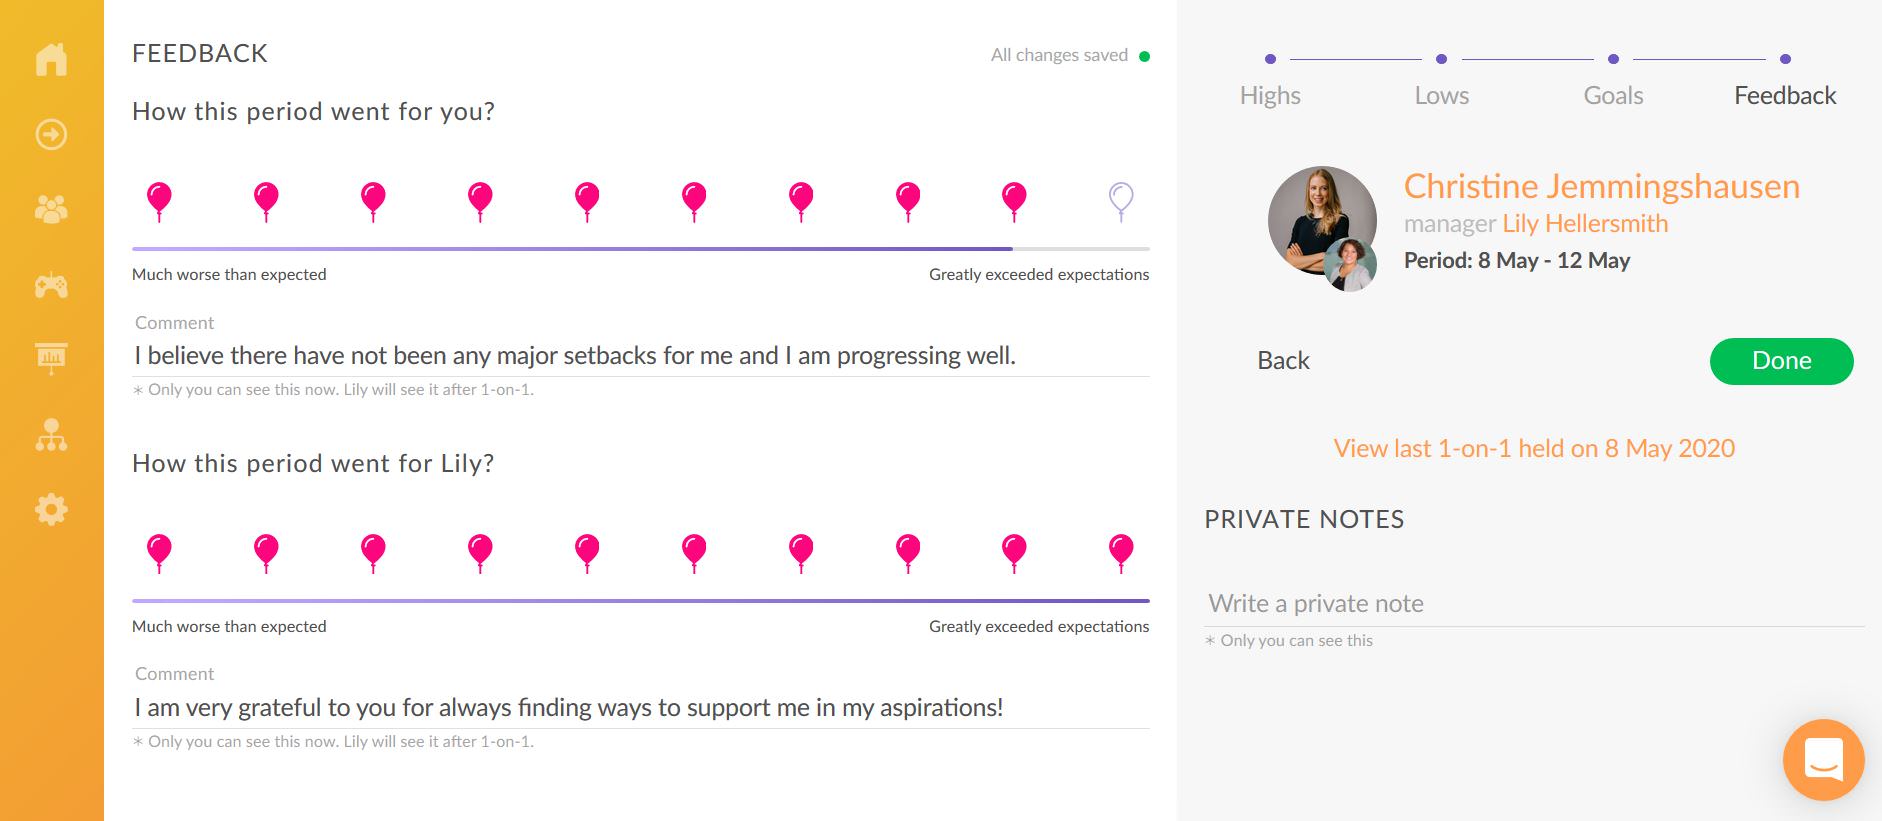Viewport: 1882px width, 821px height.
Task: Open the game controller sidebar icon
Action: 51,285
